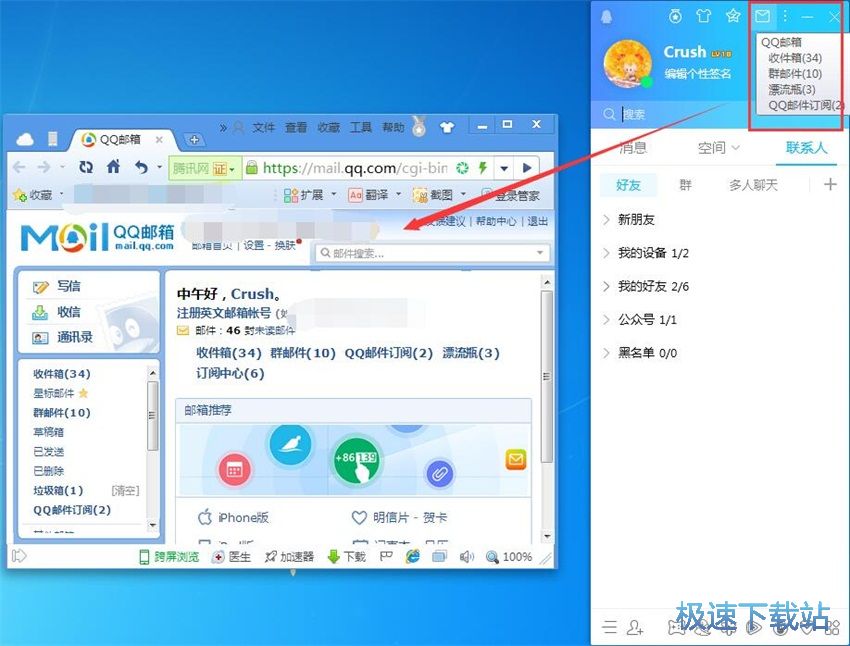Select 收件箱(34) in QQ mail popup

795,58
